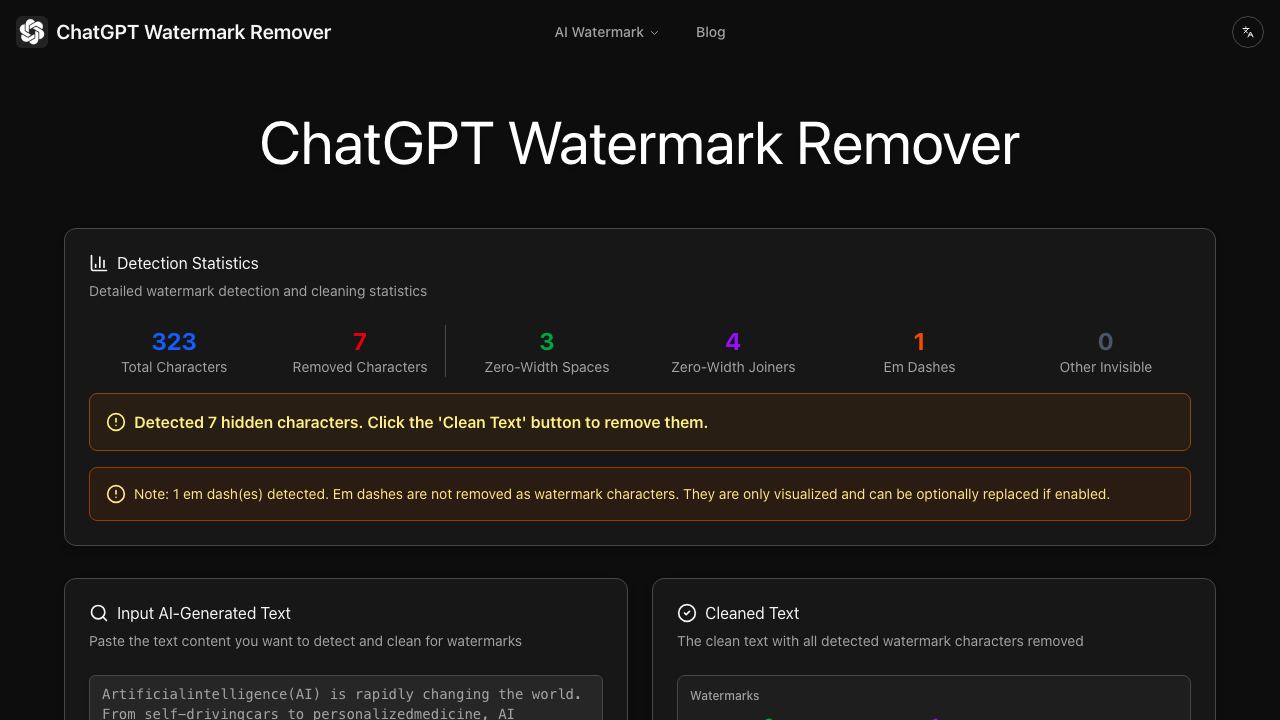Click the 4 Zero-Width Joiners count

click(733, 342)
